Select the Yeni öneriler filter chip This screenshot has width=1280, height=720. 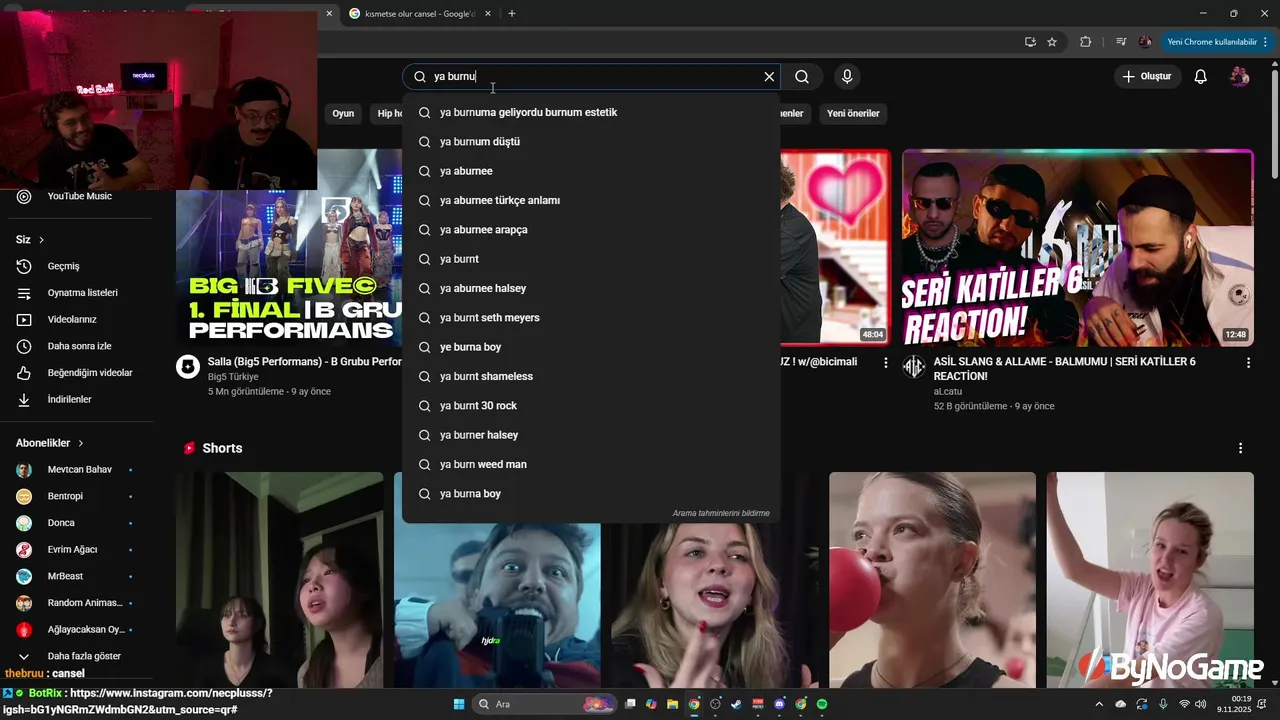[853, 114]
